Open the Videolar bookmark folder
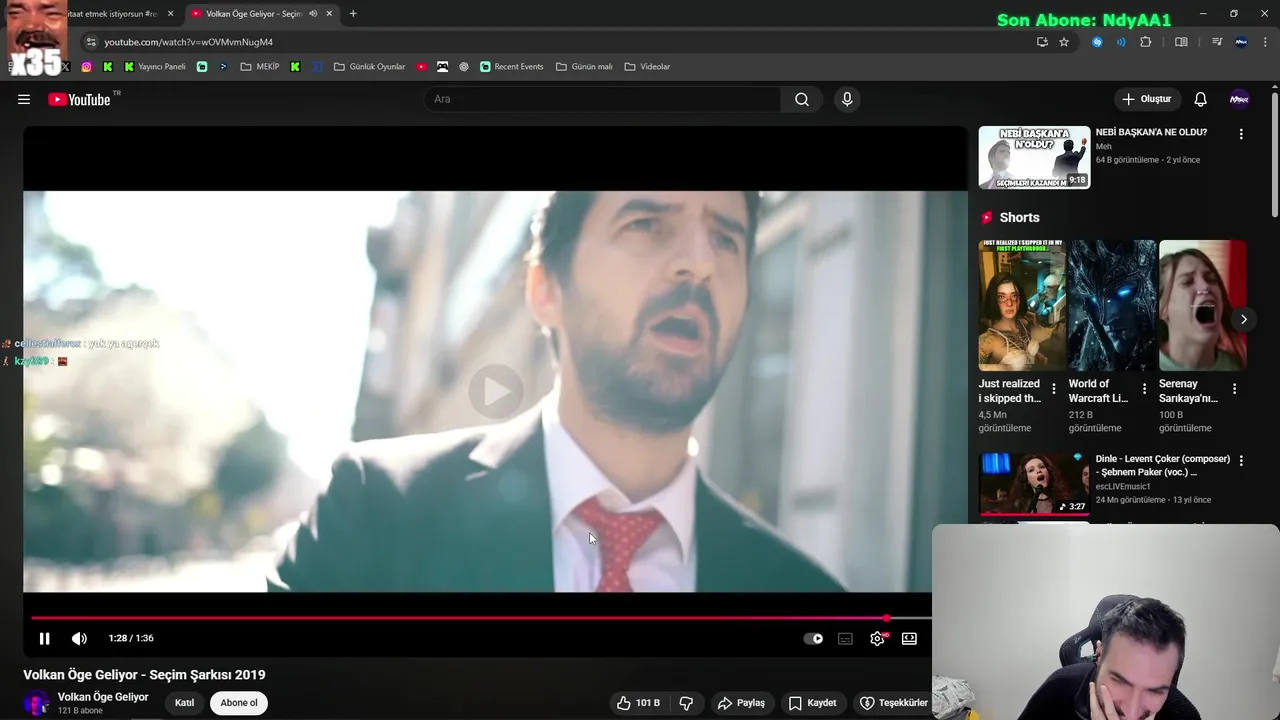This screenshot has height=720, width=1280. 647,67
